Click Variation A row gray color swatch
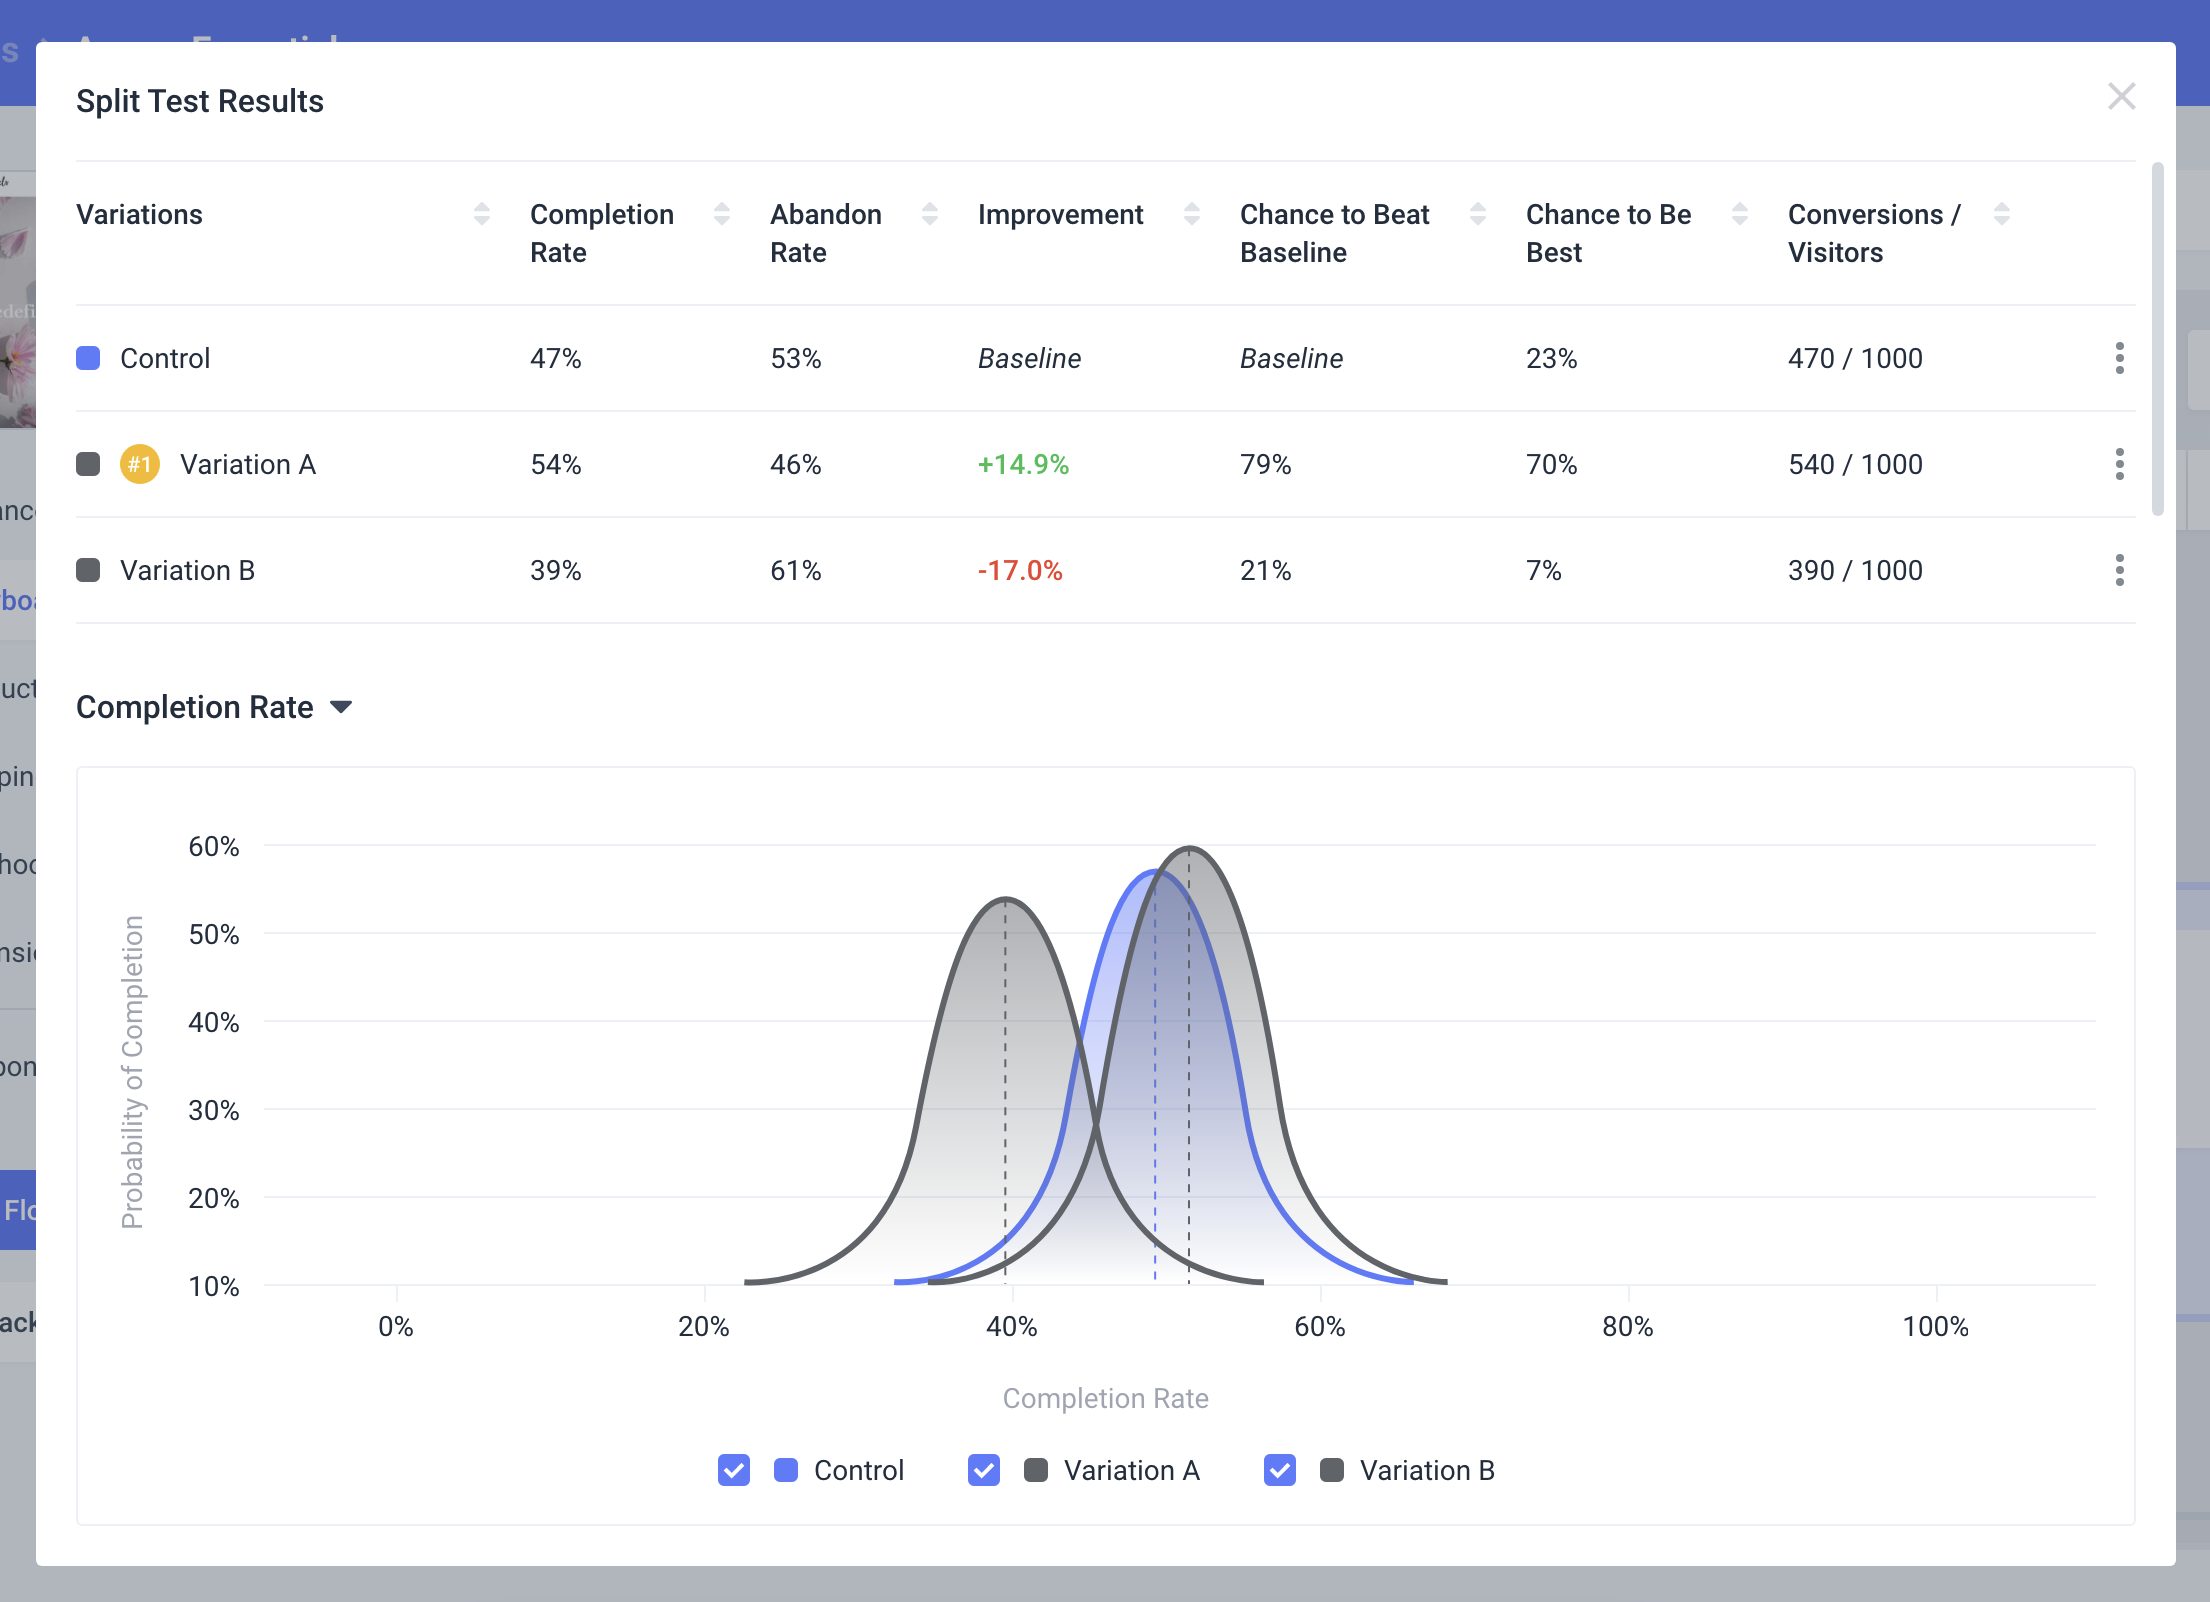Viewport: 2210px width, 1602px height. point(88,464)
